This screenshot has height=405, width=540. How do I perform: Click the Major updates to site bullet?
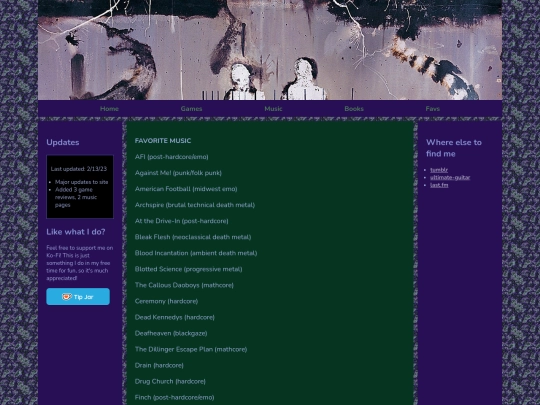[x=82, y=182]
